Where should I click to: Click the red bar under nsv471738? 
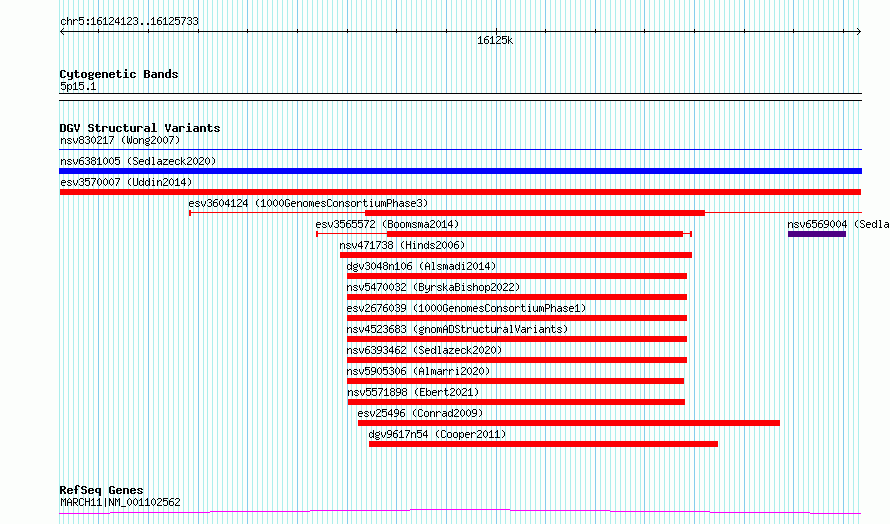click(516, 255)
